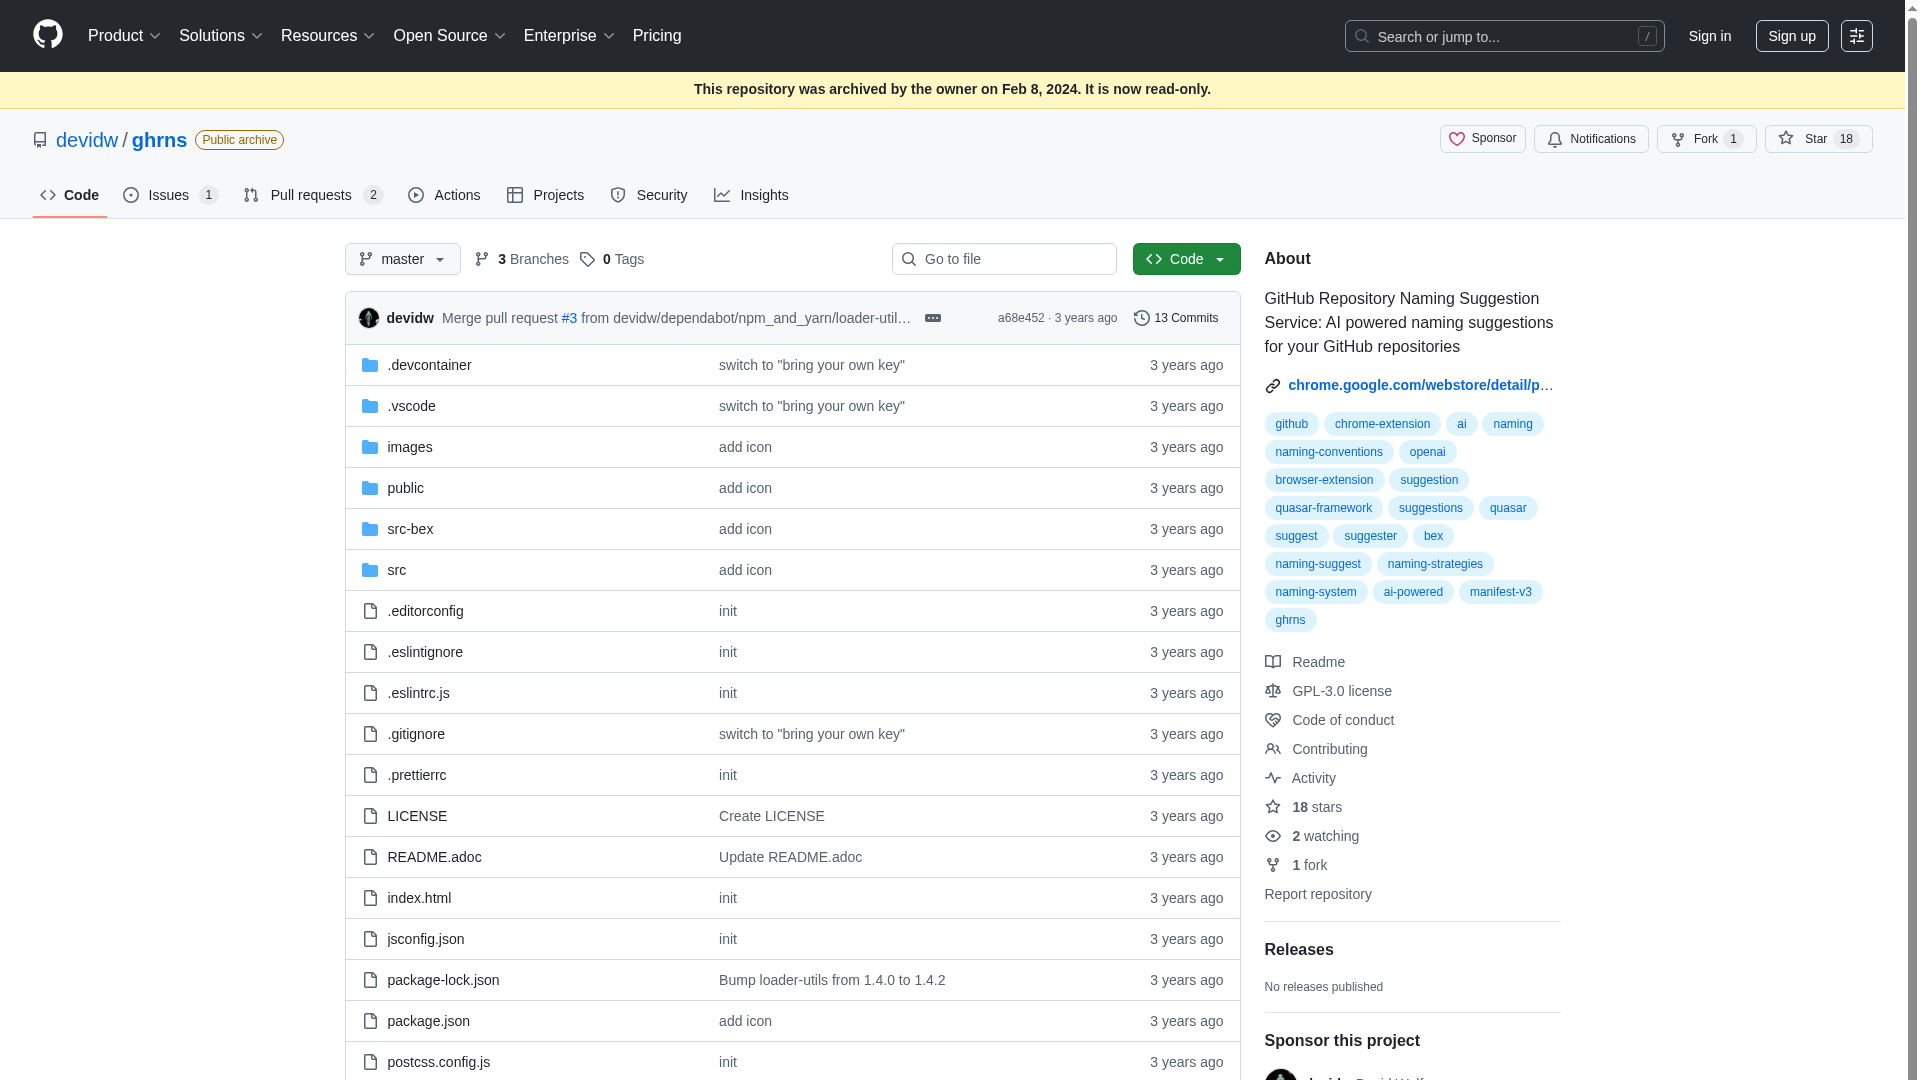Star the ghrns repository

[x=1817, y=139]
